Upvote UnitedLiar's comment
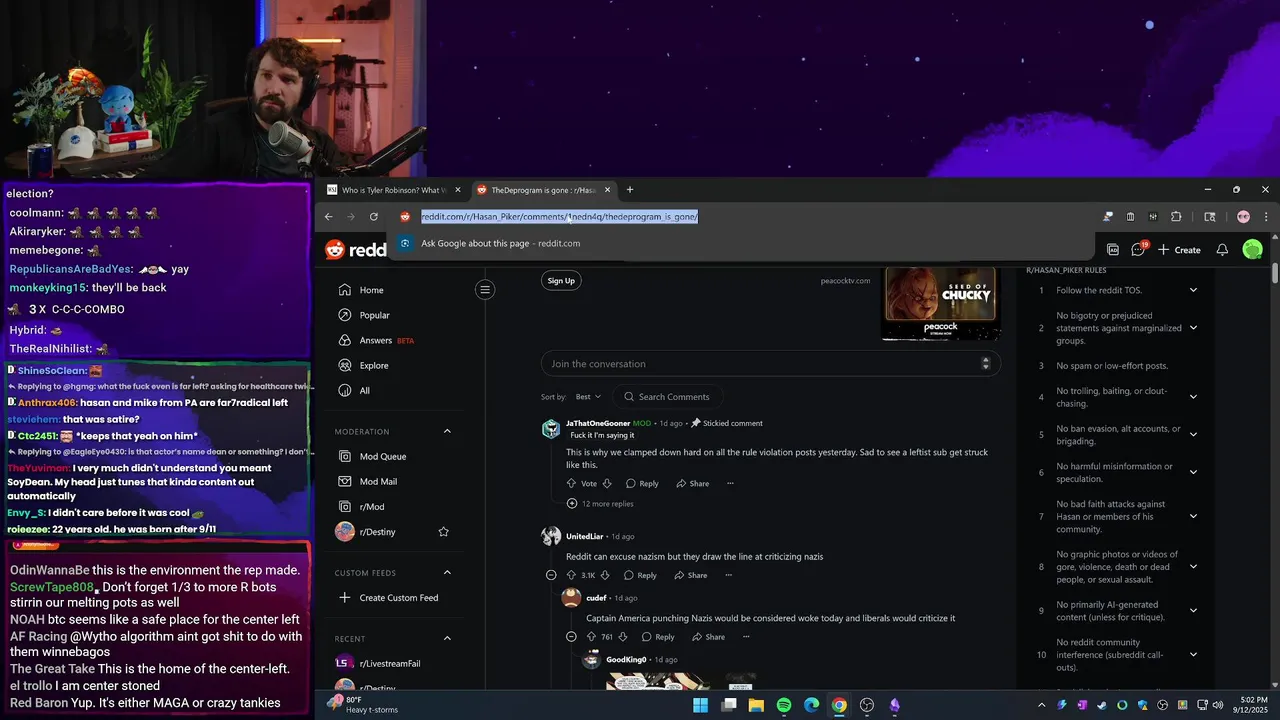 [572, 576]
